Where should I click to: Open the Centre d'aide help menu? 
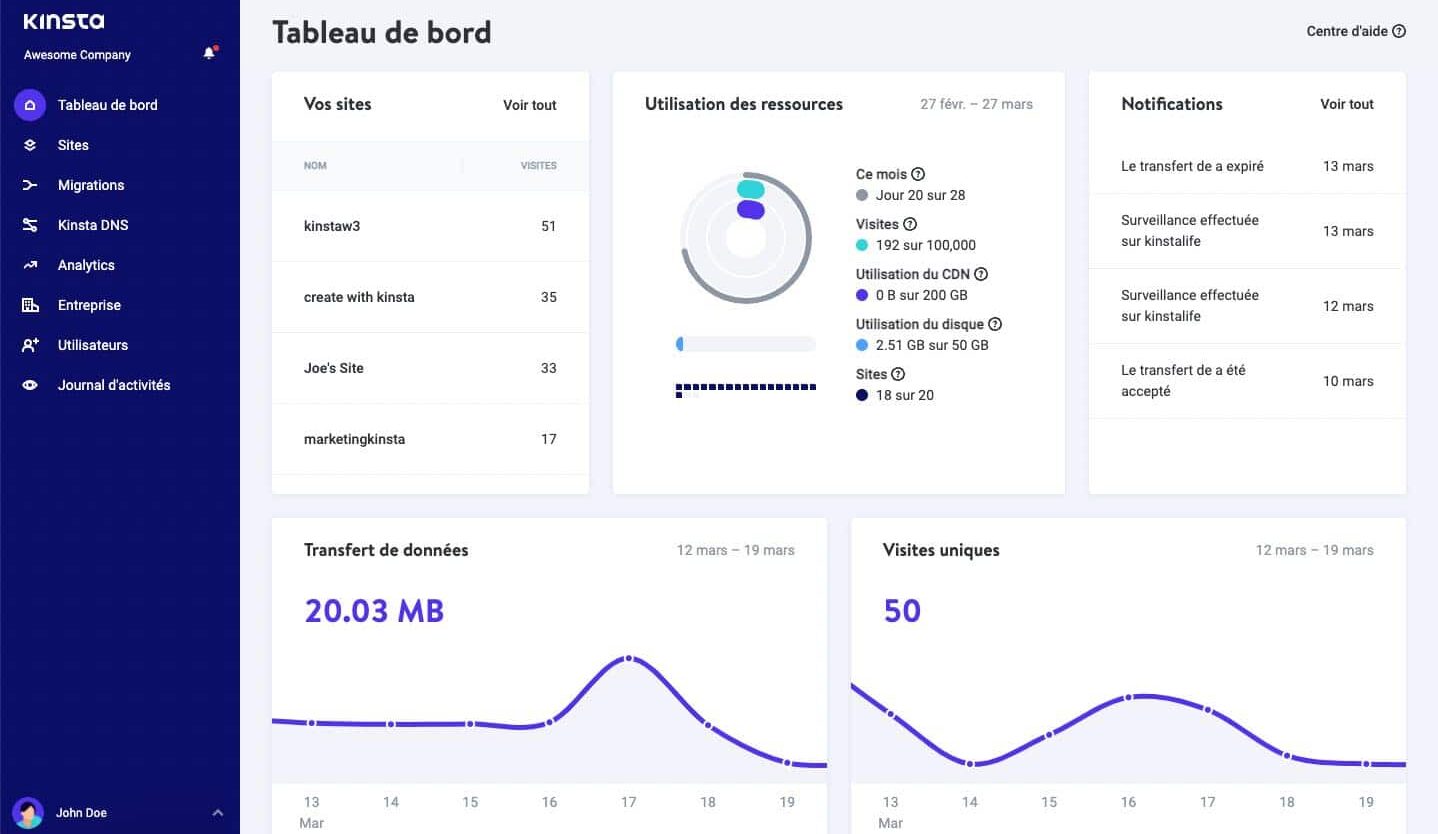1355,31
